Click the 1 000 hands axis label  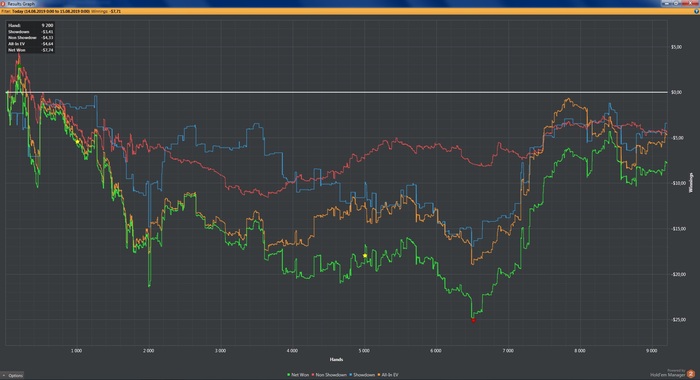pyautogui.click(x=77, y=351)
